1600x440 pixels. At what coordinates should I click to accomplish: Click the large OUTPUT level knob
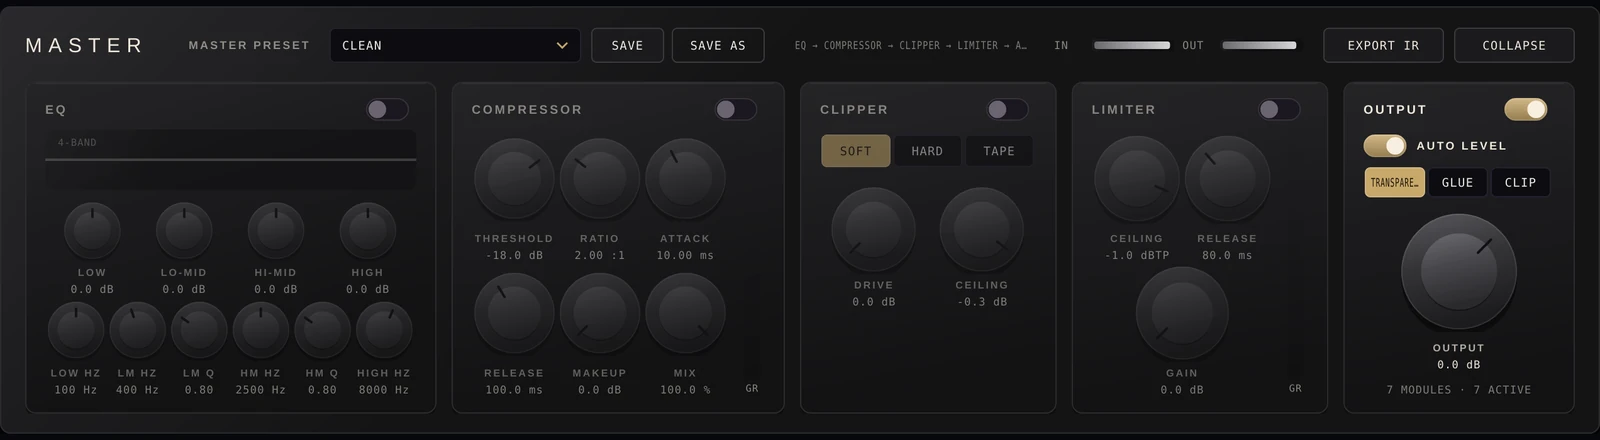1459,271
